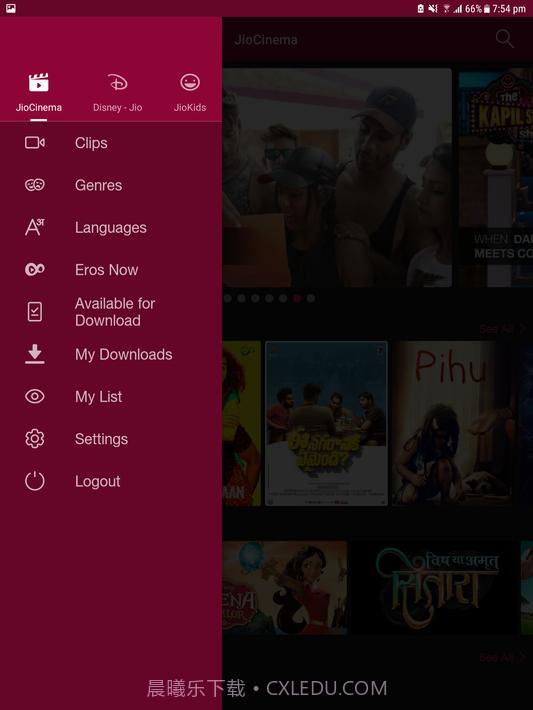The image size is (533, 710).
Task: Switch to the Disney - Jio tab
Action: [x=118, y=108]
